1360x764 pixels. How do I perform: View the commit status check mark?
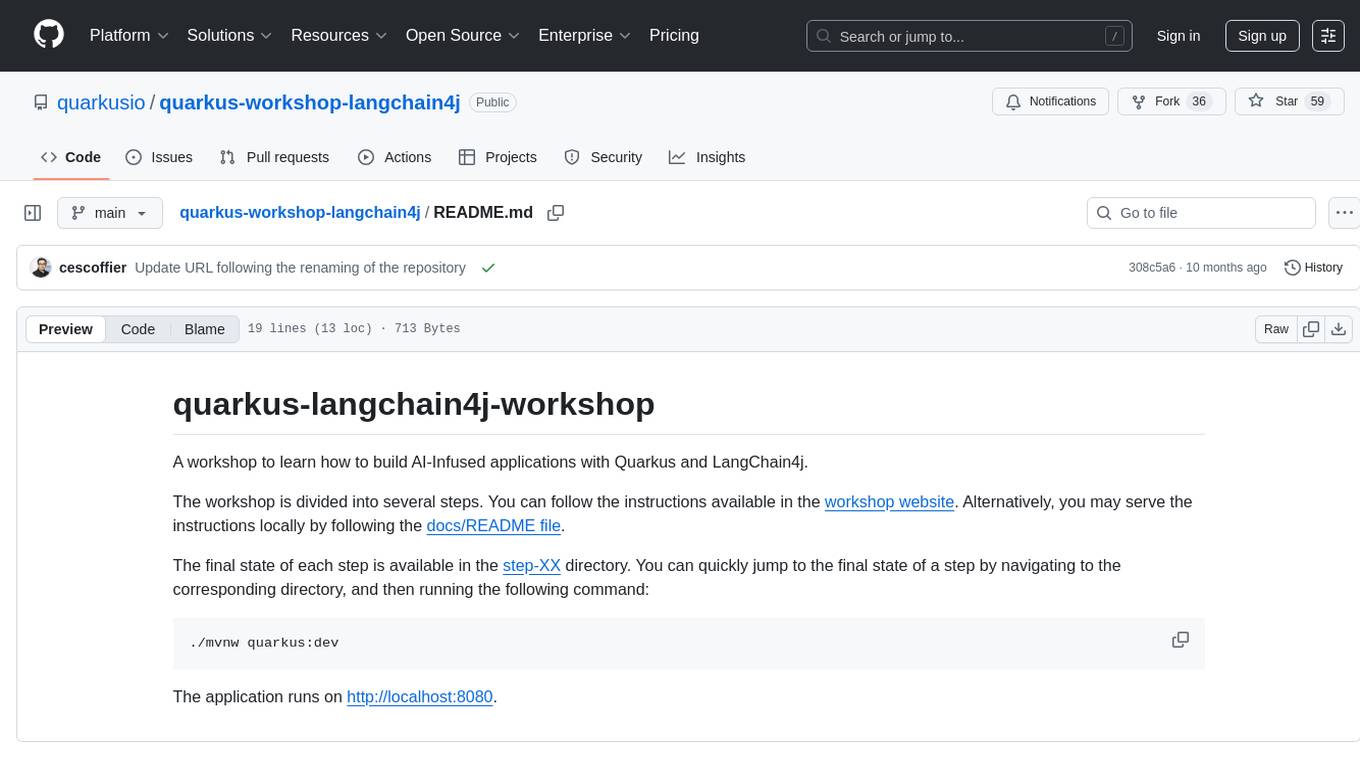coord(488,268)
